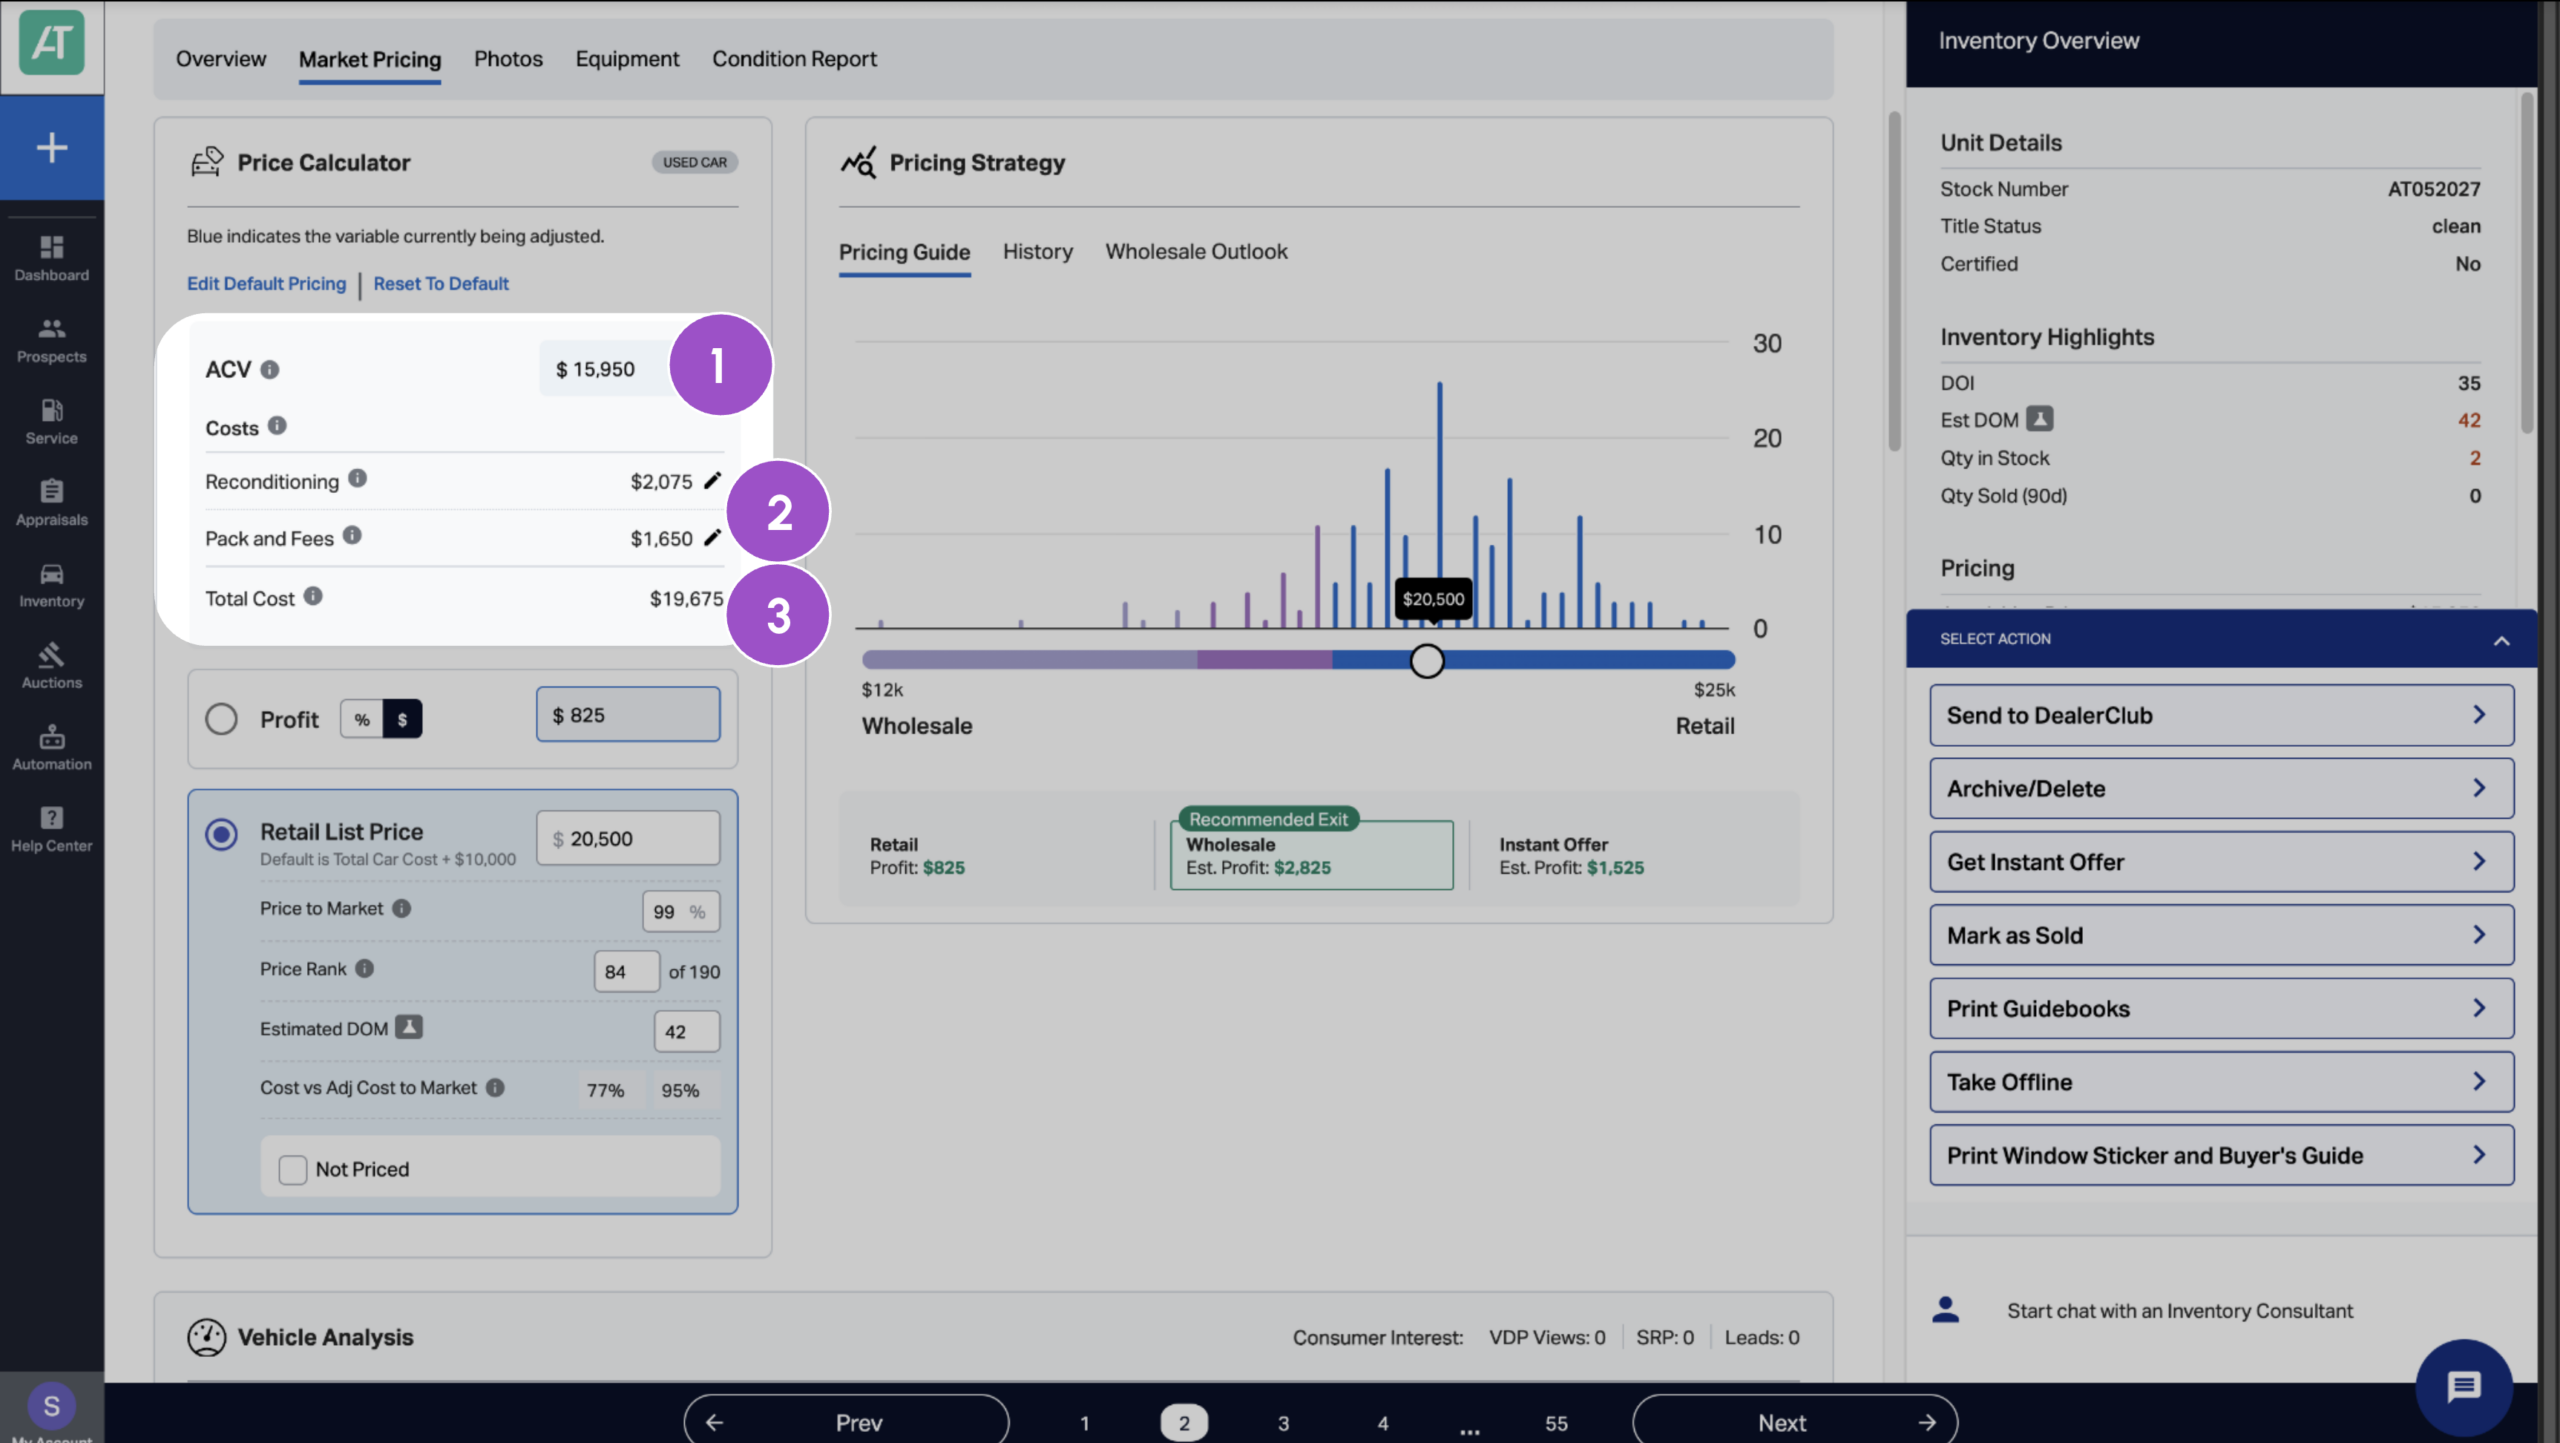Check the Not Priced checkbox
Image resolution: width=2560 pixels, height=1443 pixels.
tap(293, 1170)
